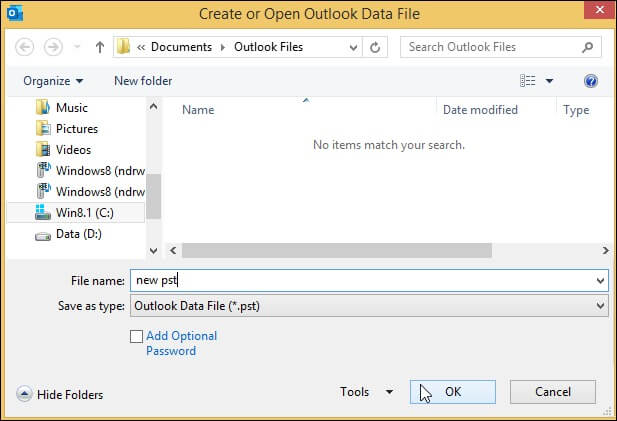Change view with the view icon

pos(528,81)
